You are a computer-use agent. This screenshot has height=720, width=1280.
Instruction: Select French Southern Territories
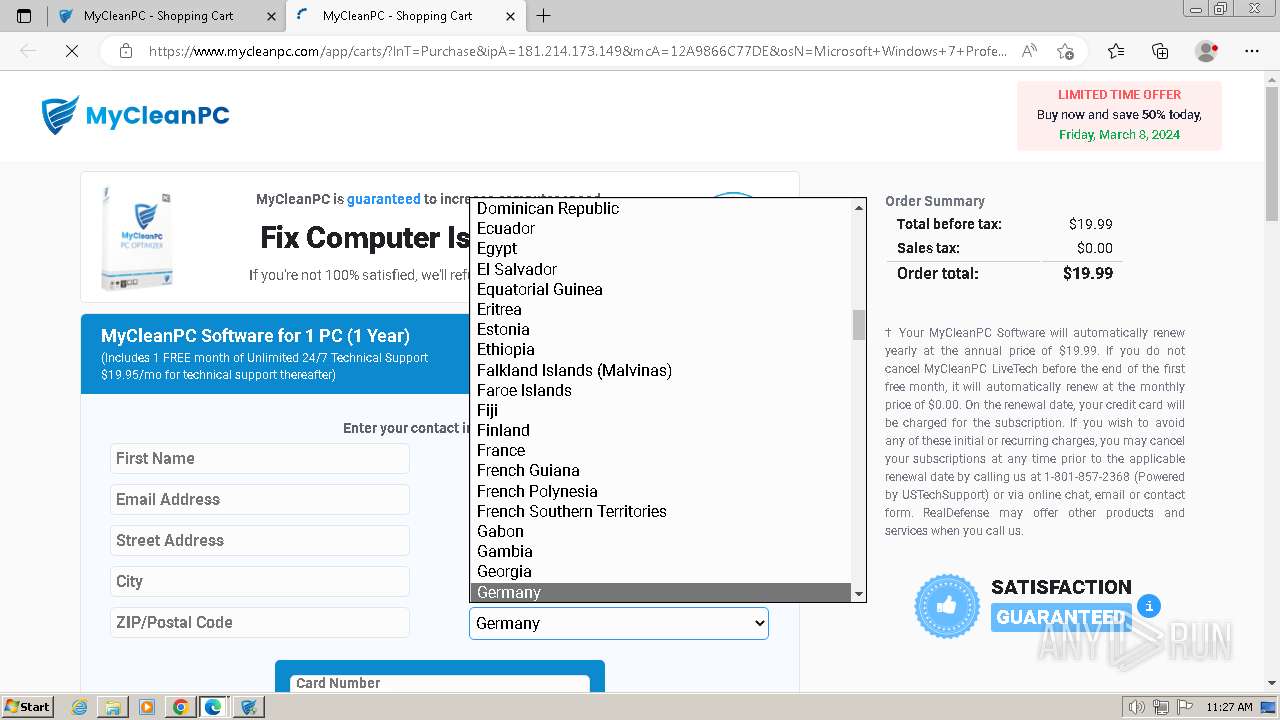(x=660, y=511)
